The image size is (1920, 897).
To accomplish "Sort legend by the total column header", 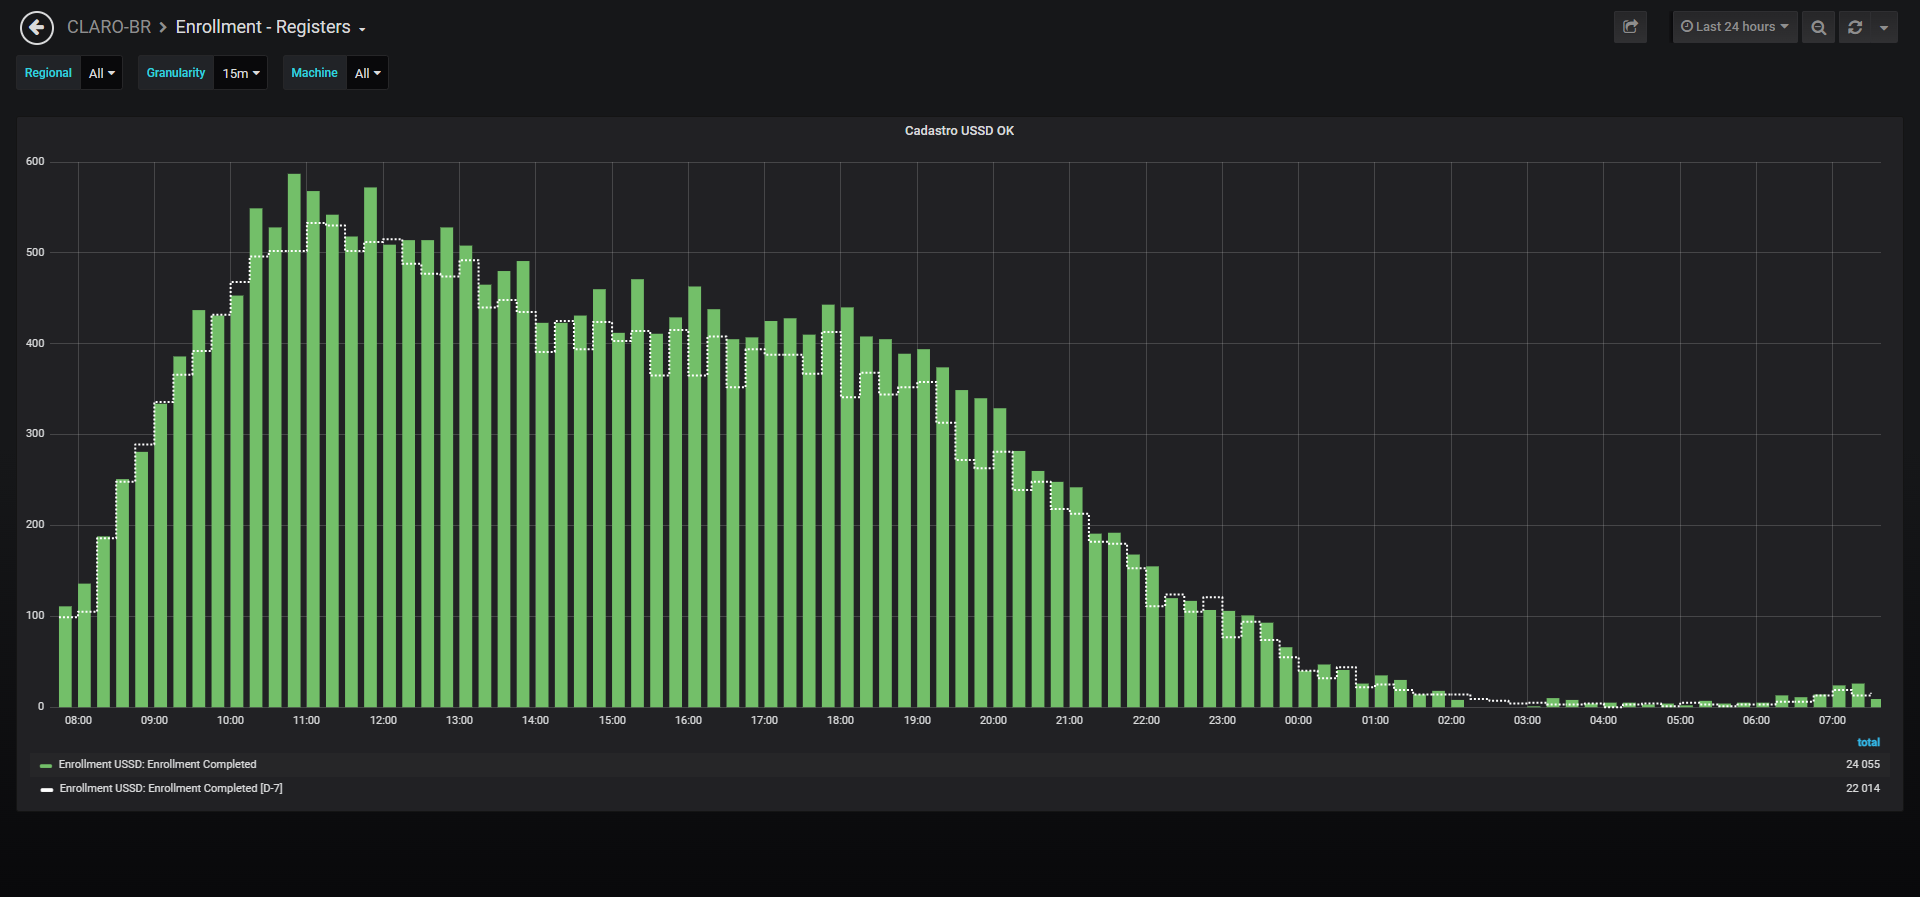I will (x=1868, y=742).
